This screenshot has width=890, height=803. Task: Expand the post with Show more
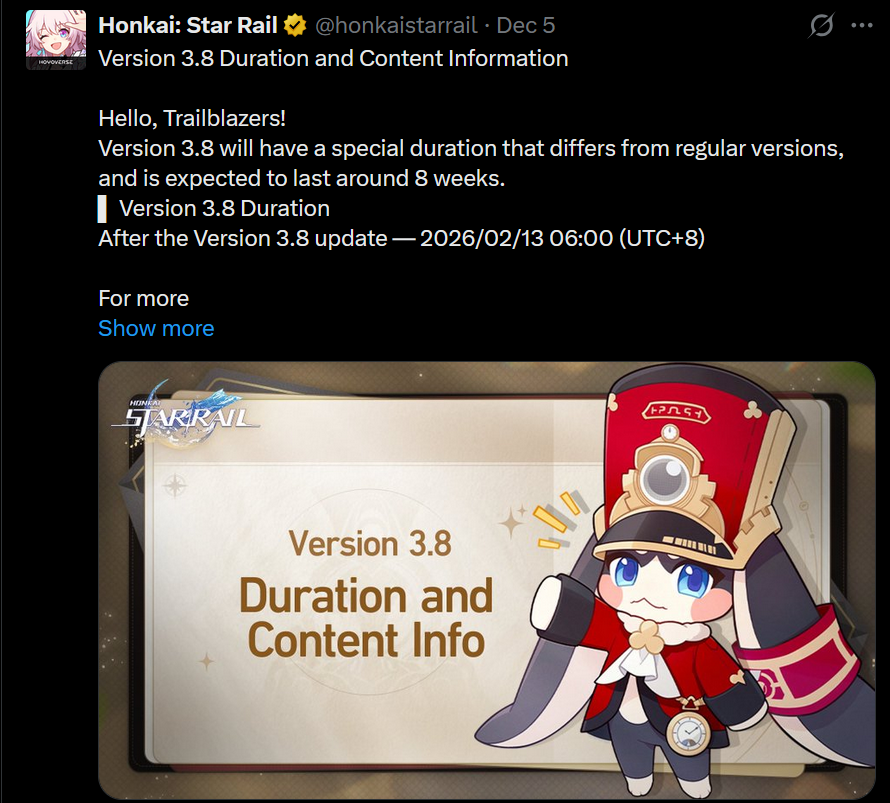click(x=156, y=328)
